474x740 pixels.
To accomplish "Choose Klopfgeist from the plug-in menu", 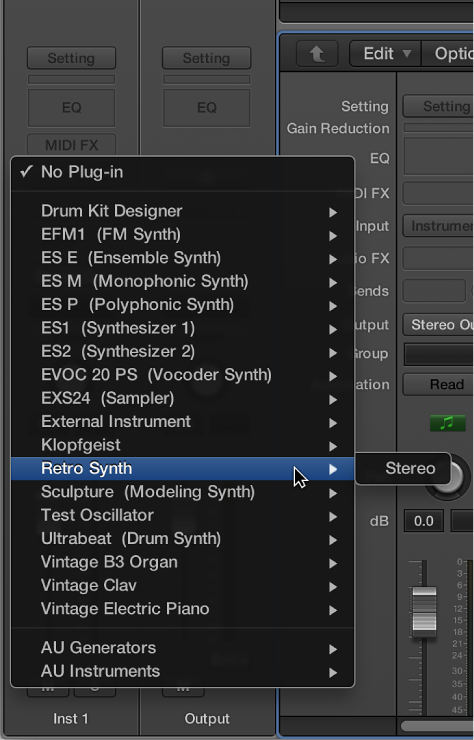I will click(183, 445).
